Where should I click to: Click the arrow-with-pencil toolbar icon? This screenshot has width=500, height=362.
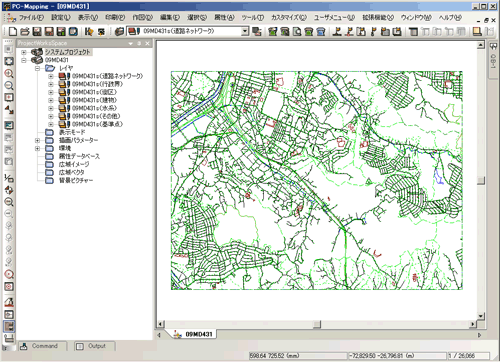pyautogui.click(x=89, y=31)
